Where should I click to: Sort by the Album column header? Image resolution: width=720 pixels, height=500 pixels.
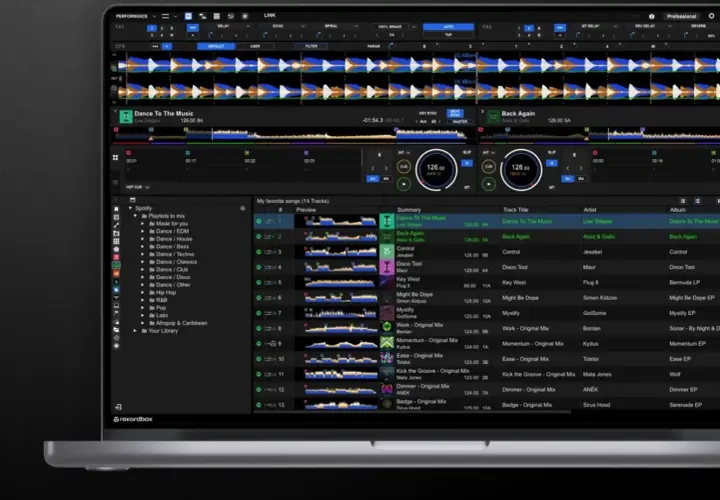[678, 210]
